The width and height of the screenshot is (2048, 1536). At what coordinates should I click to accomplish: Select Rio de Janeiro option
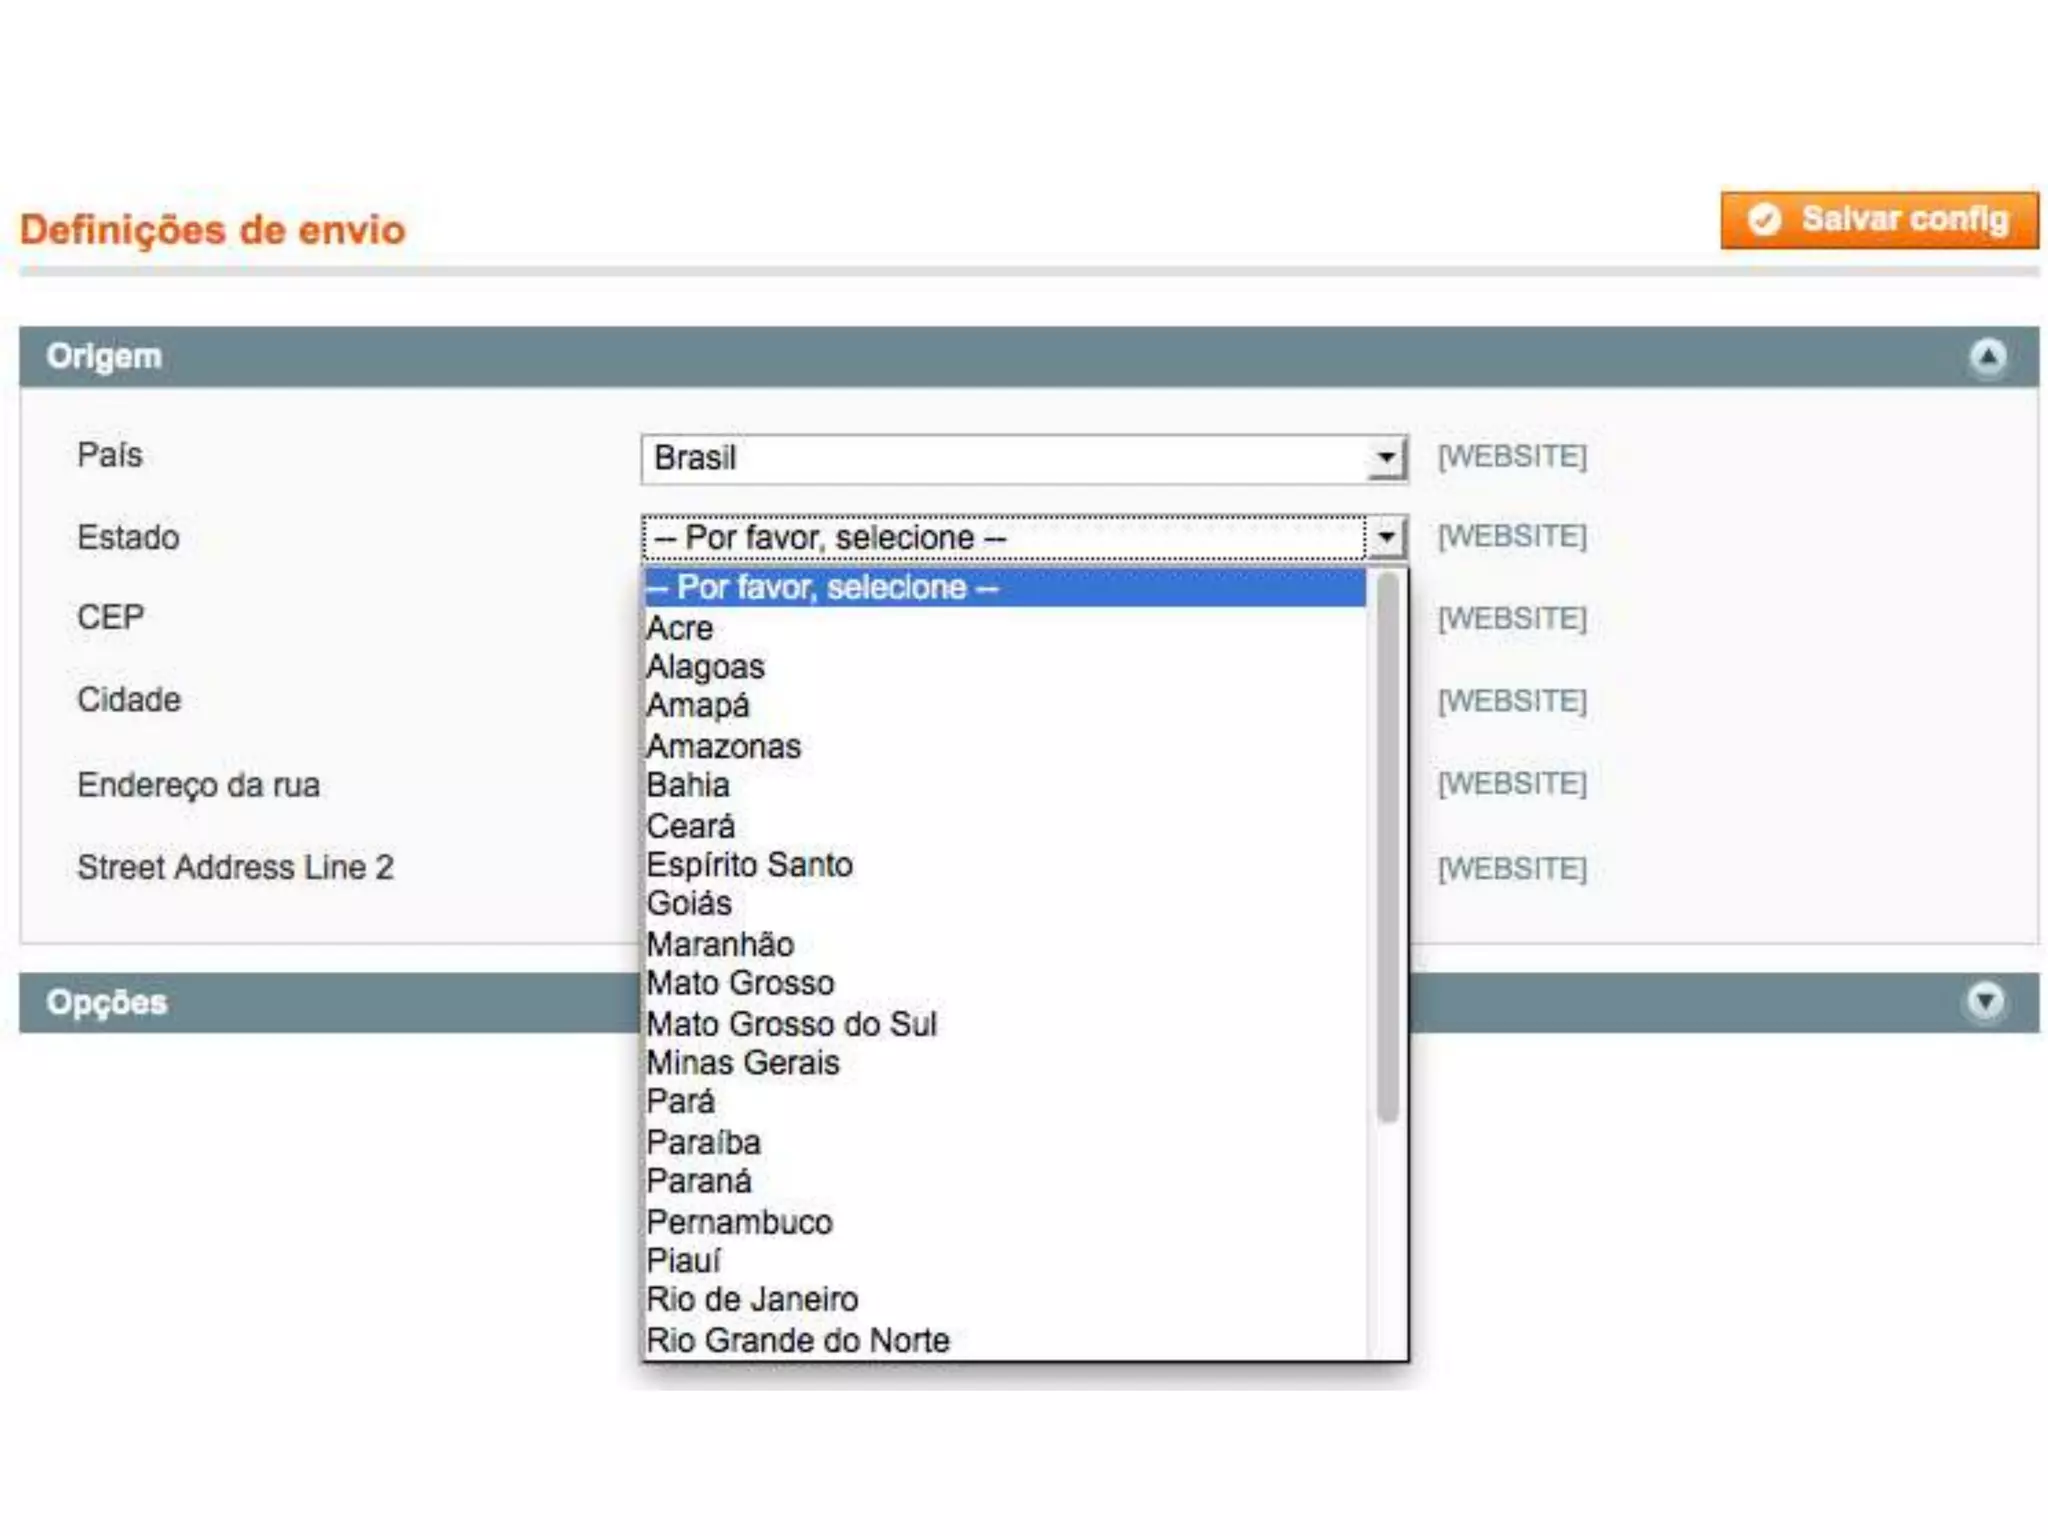pos(752,1299)
